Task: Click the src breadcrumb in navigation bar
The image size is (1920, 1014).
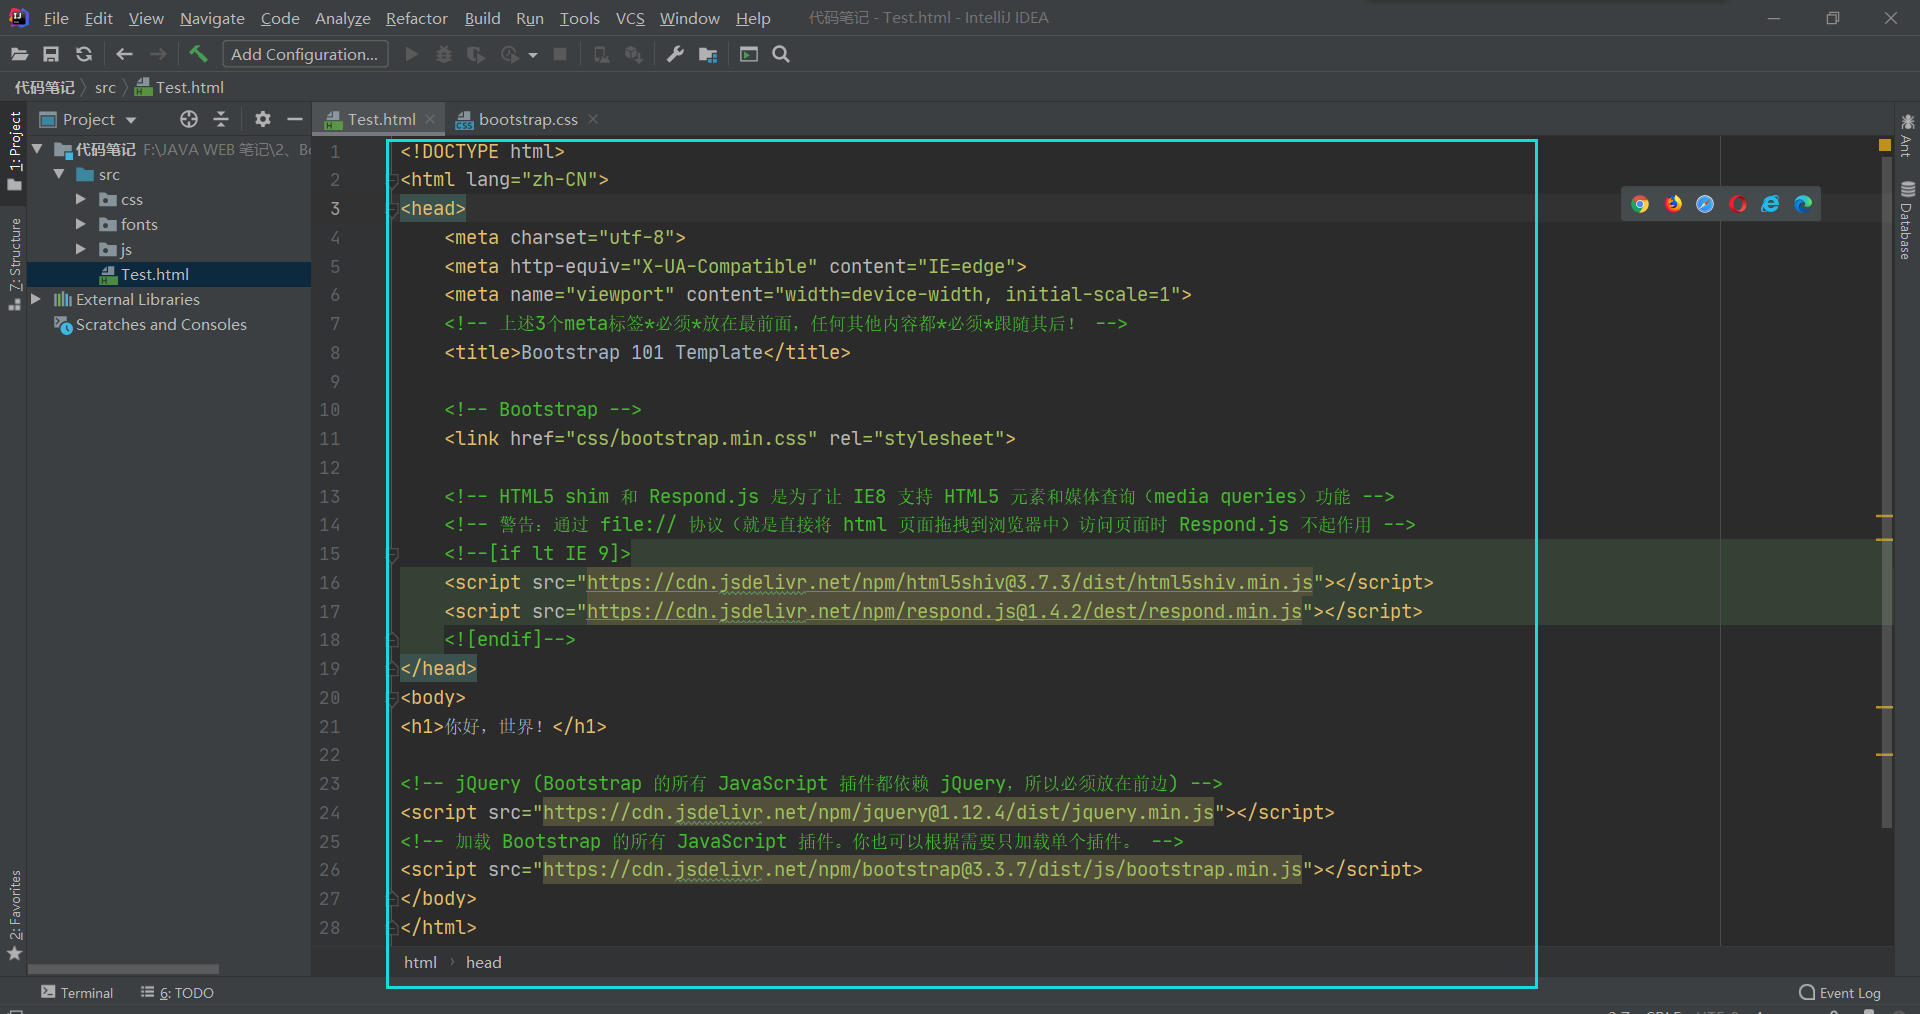Action: [105, 87]
